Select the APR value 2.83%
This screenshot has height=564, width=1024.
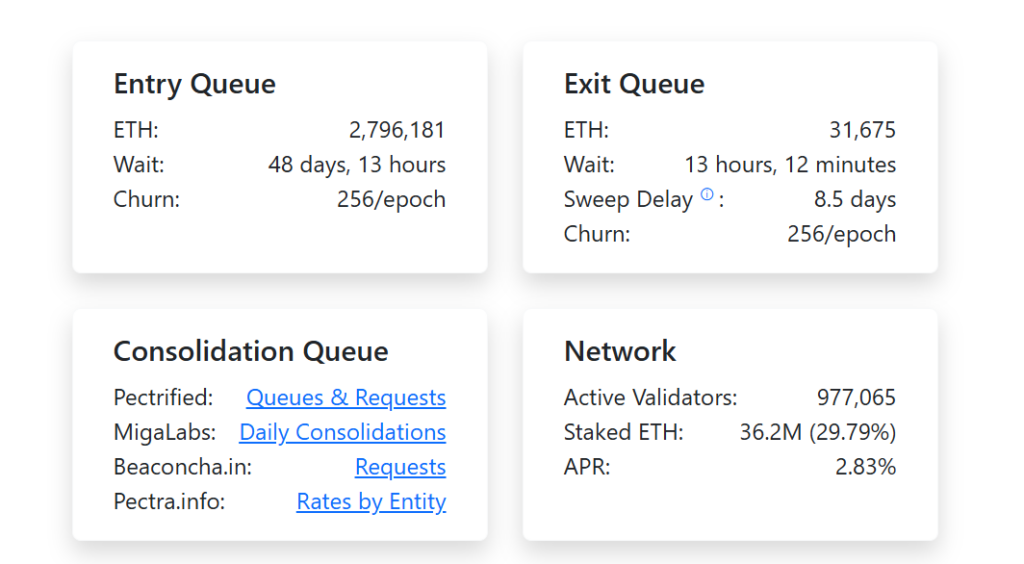pos(865,468)
